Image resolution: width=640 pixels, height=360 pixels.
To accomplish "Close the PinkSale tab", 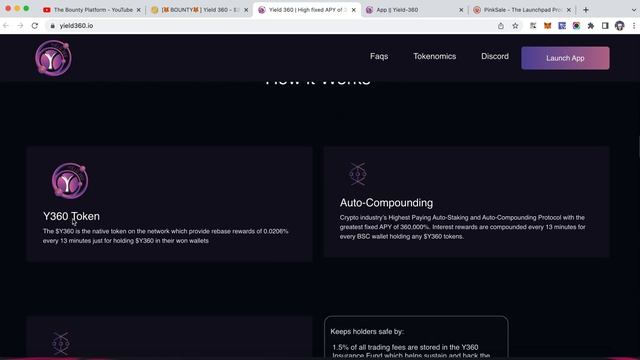I will pos(569,10).
